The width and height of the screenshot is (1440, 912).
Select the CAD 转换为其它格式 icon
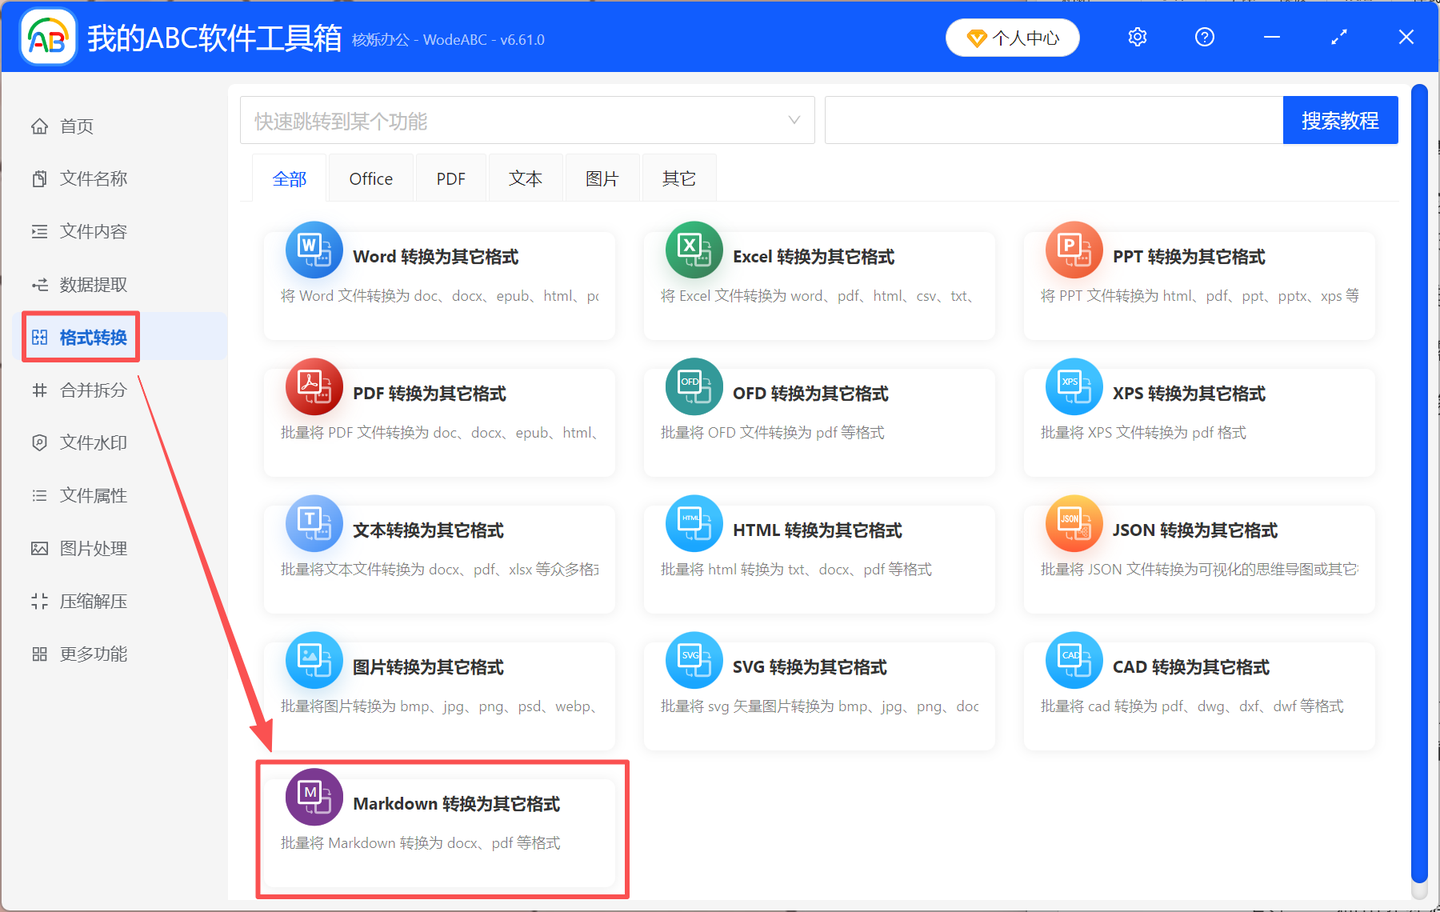pyautogui.click(x=1074, y=660)
